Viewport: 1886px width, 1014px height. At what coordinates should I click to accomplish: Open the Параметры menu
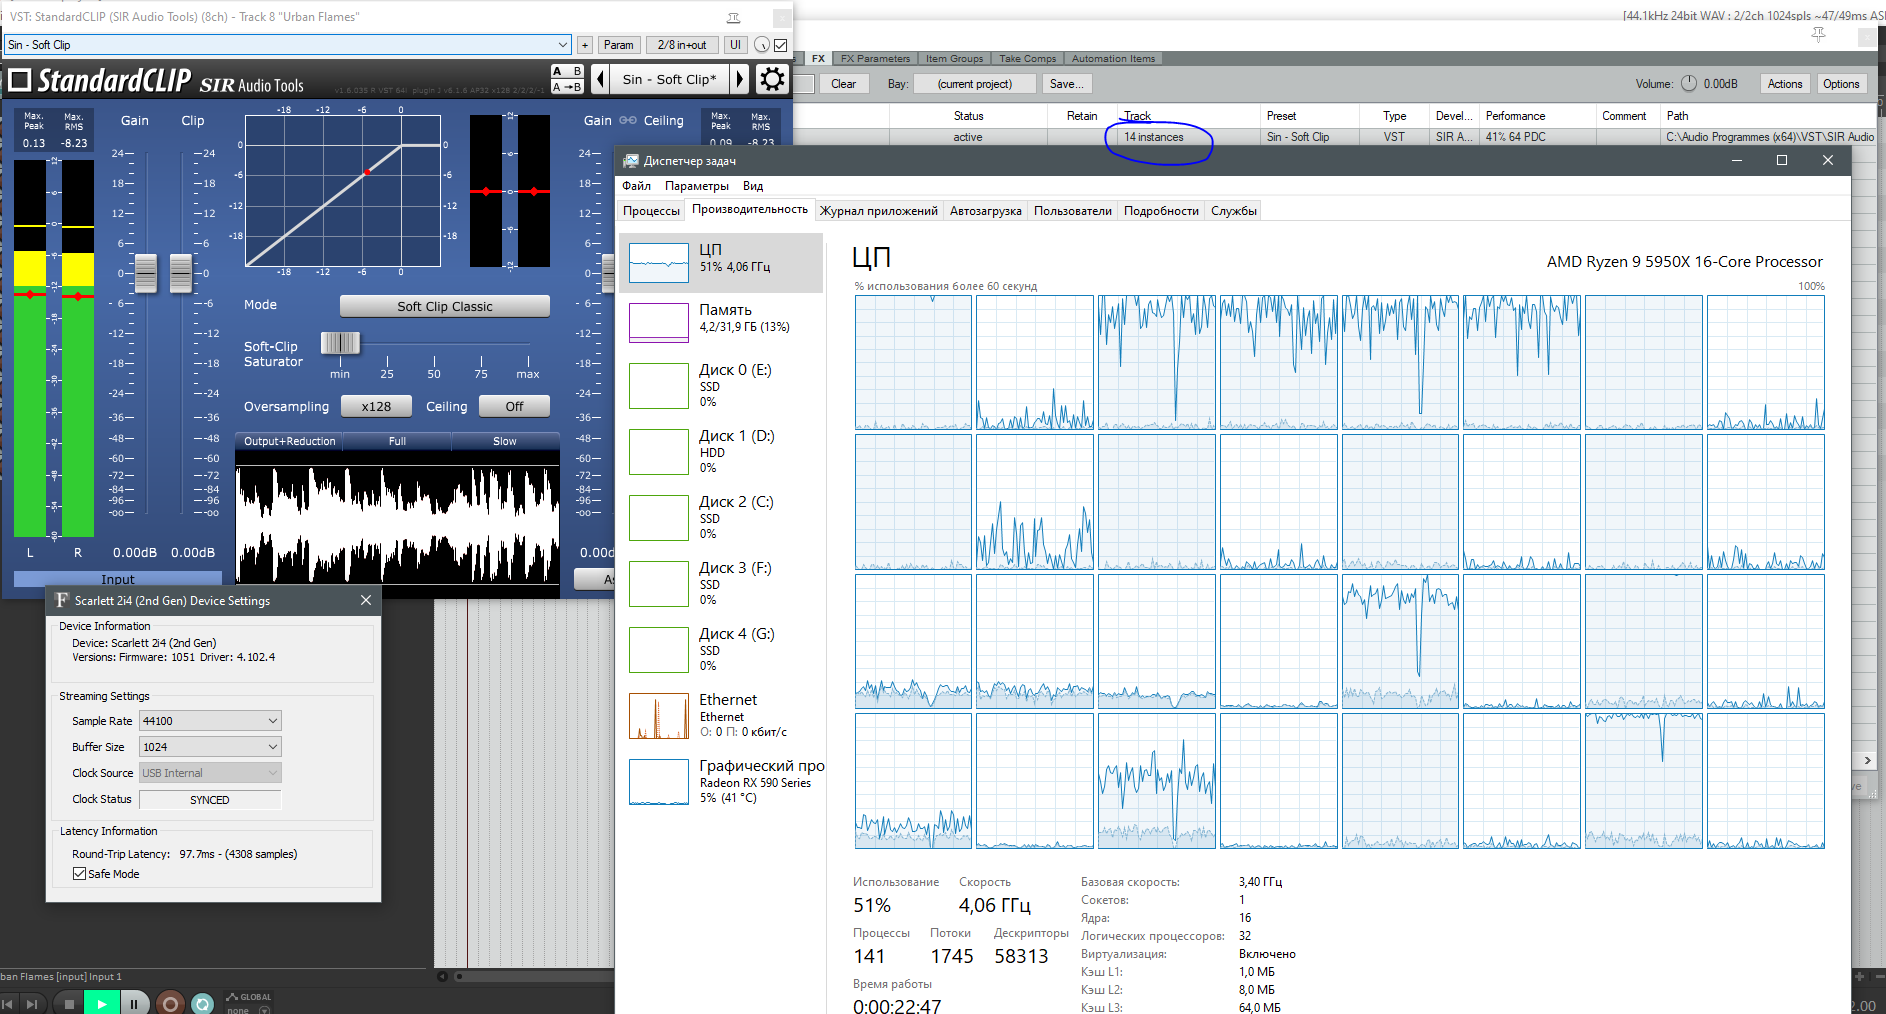click(697, 186)
